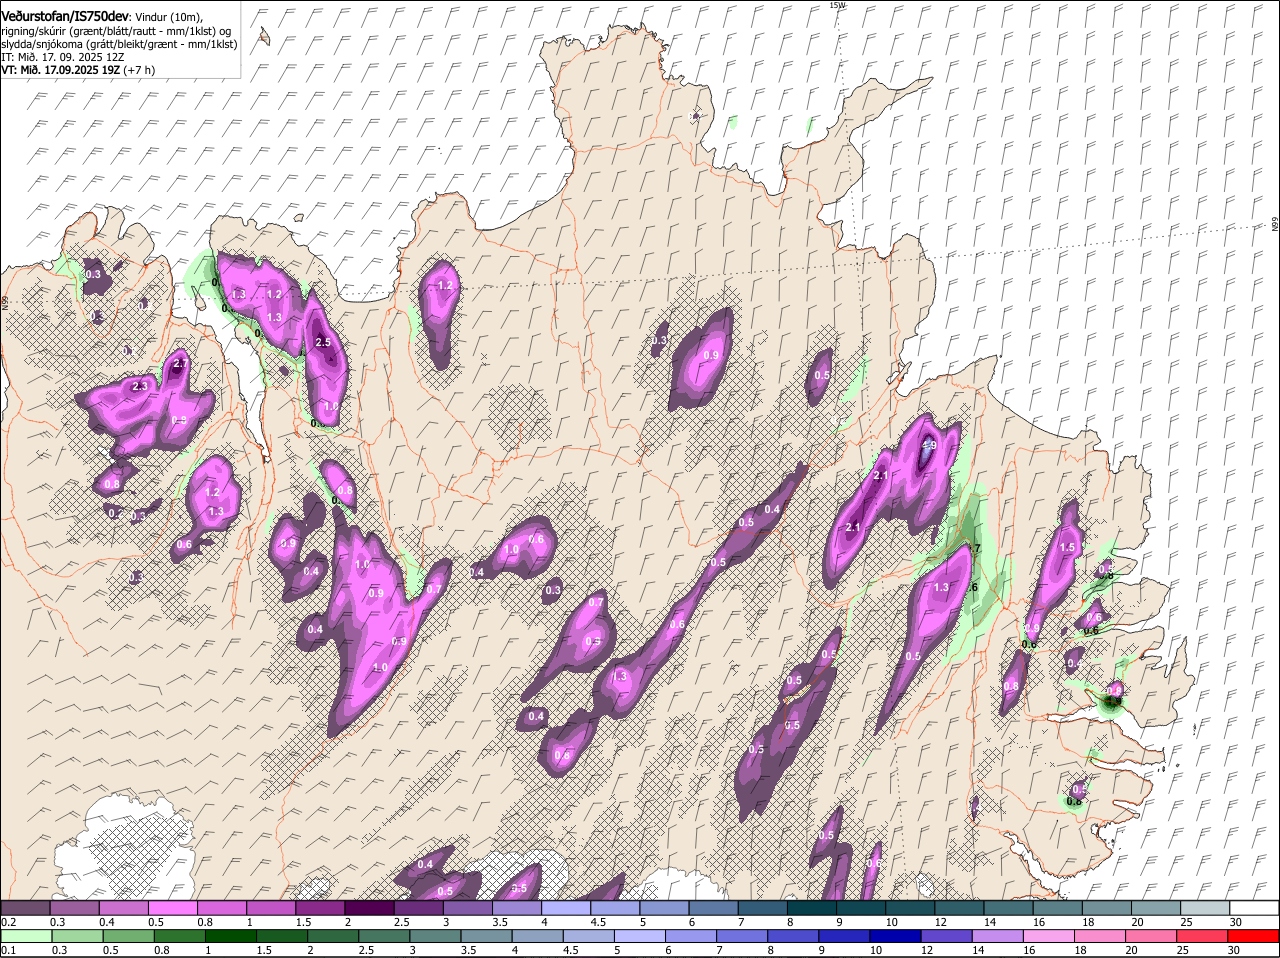Click the slydda/snjókoma legend description line
This screenshot has height=958, width=1280.
click(x=119, y=44)
